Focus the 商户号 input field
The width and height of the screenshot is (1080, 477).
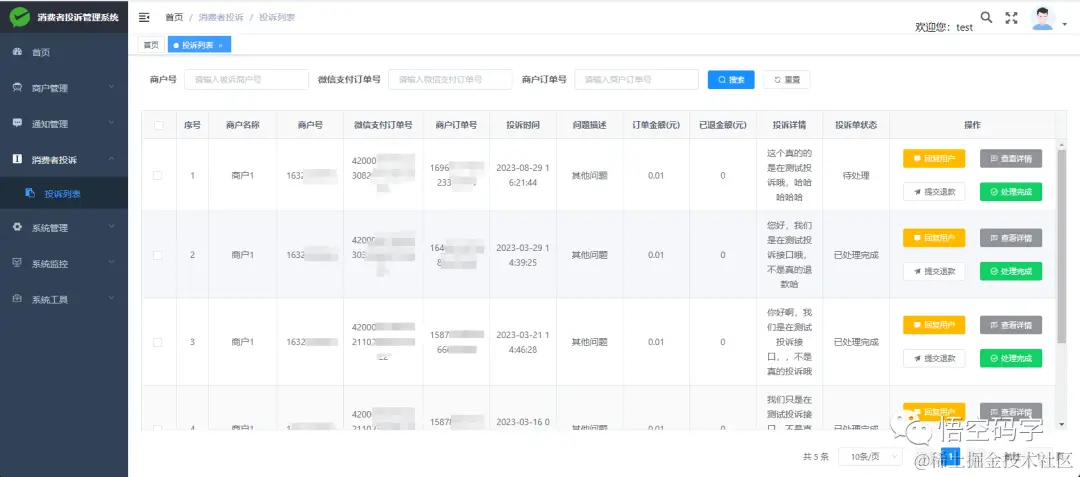coord(247,80)
